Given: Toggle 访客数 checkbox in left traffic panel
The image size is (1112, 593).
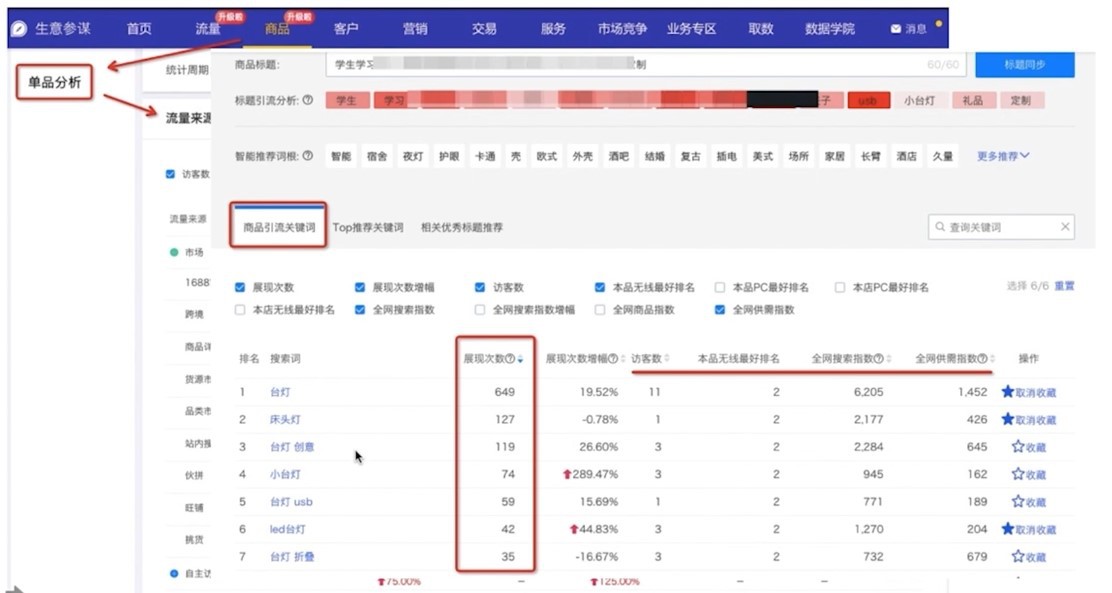Looking at the screenshot, I should tap(170, 174).
